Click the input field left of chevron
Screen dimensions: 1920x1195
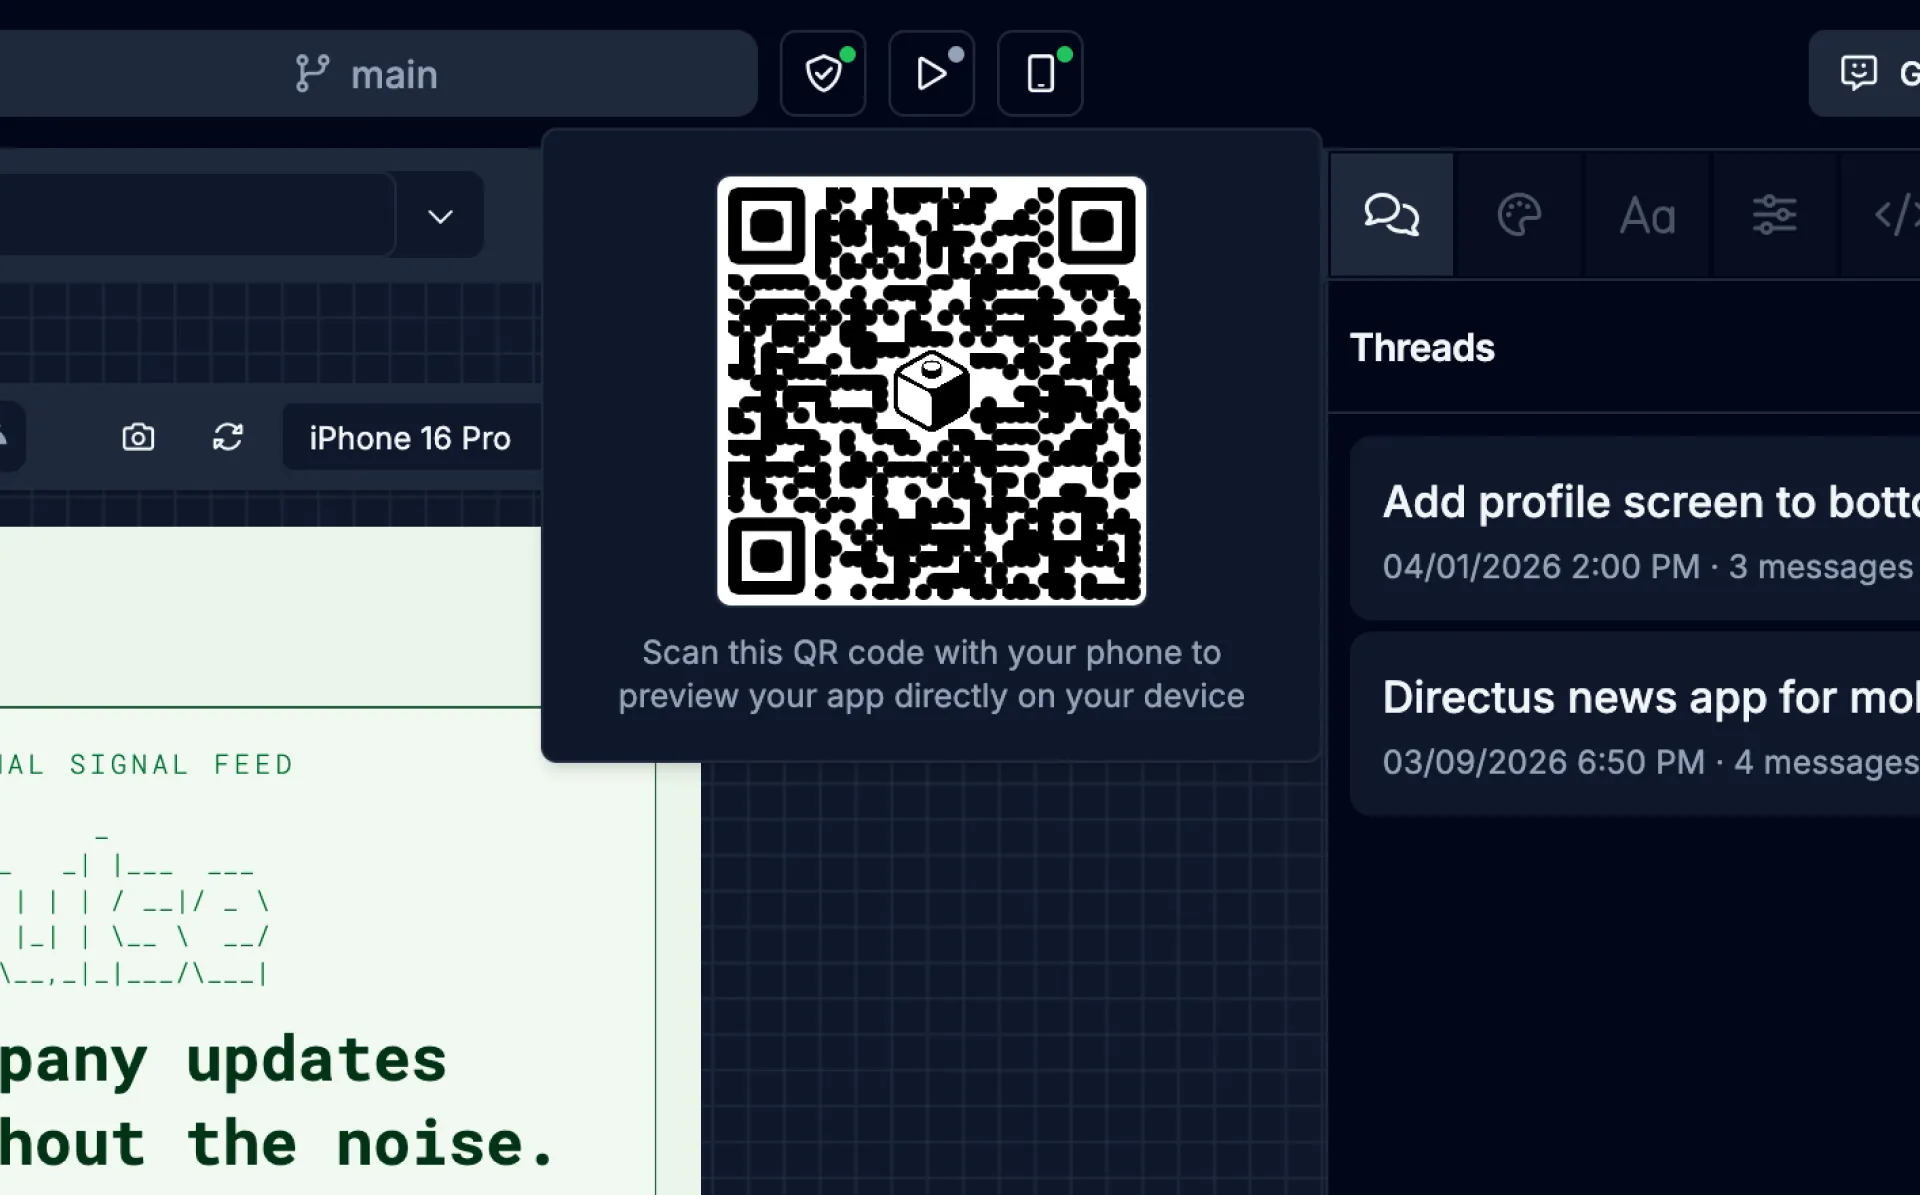pos(197,216)
